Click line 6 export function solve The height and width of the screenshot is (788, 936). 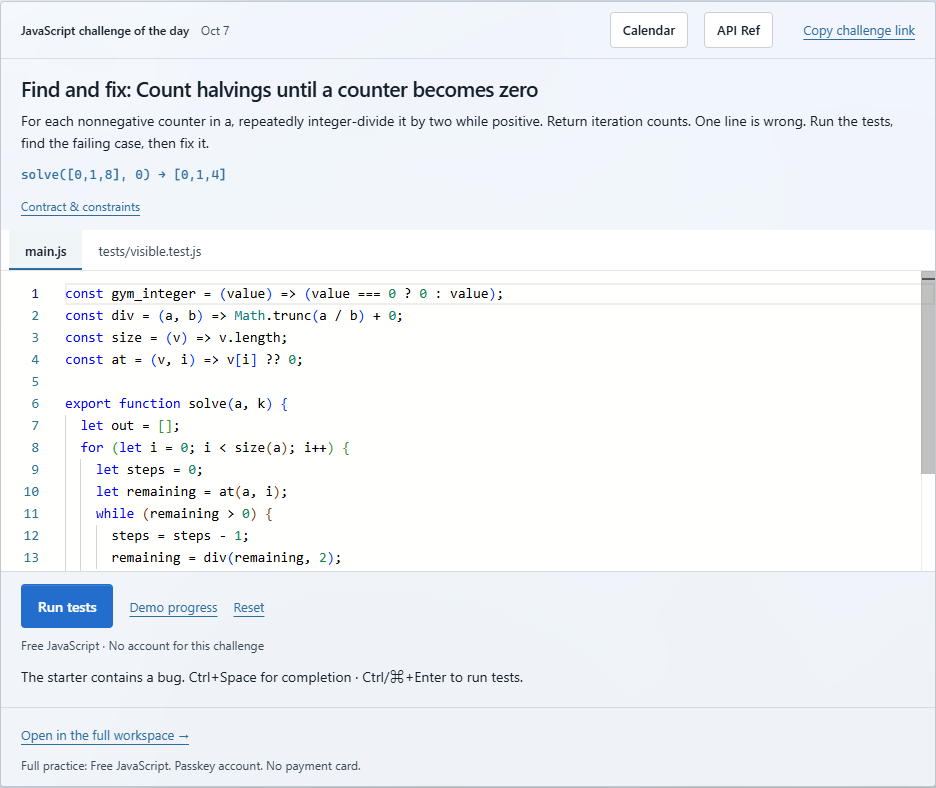coord(177,404)
